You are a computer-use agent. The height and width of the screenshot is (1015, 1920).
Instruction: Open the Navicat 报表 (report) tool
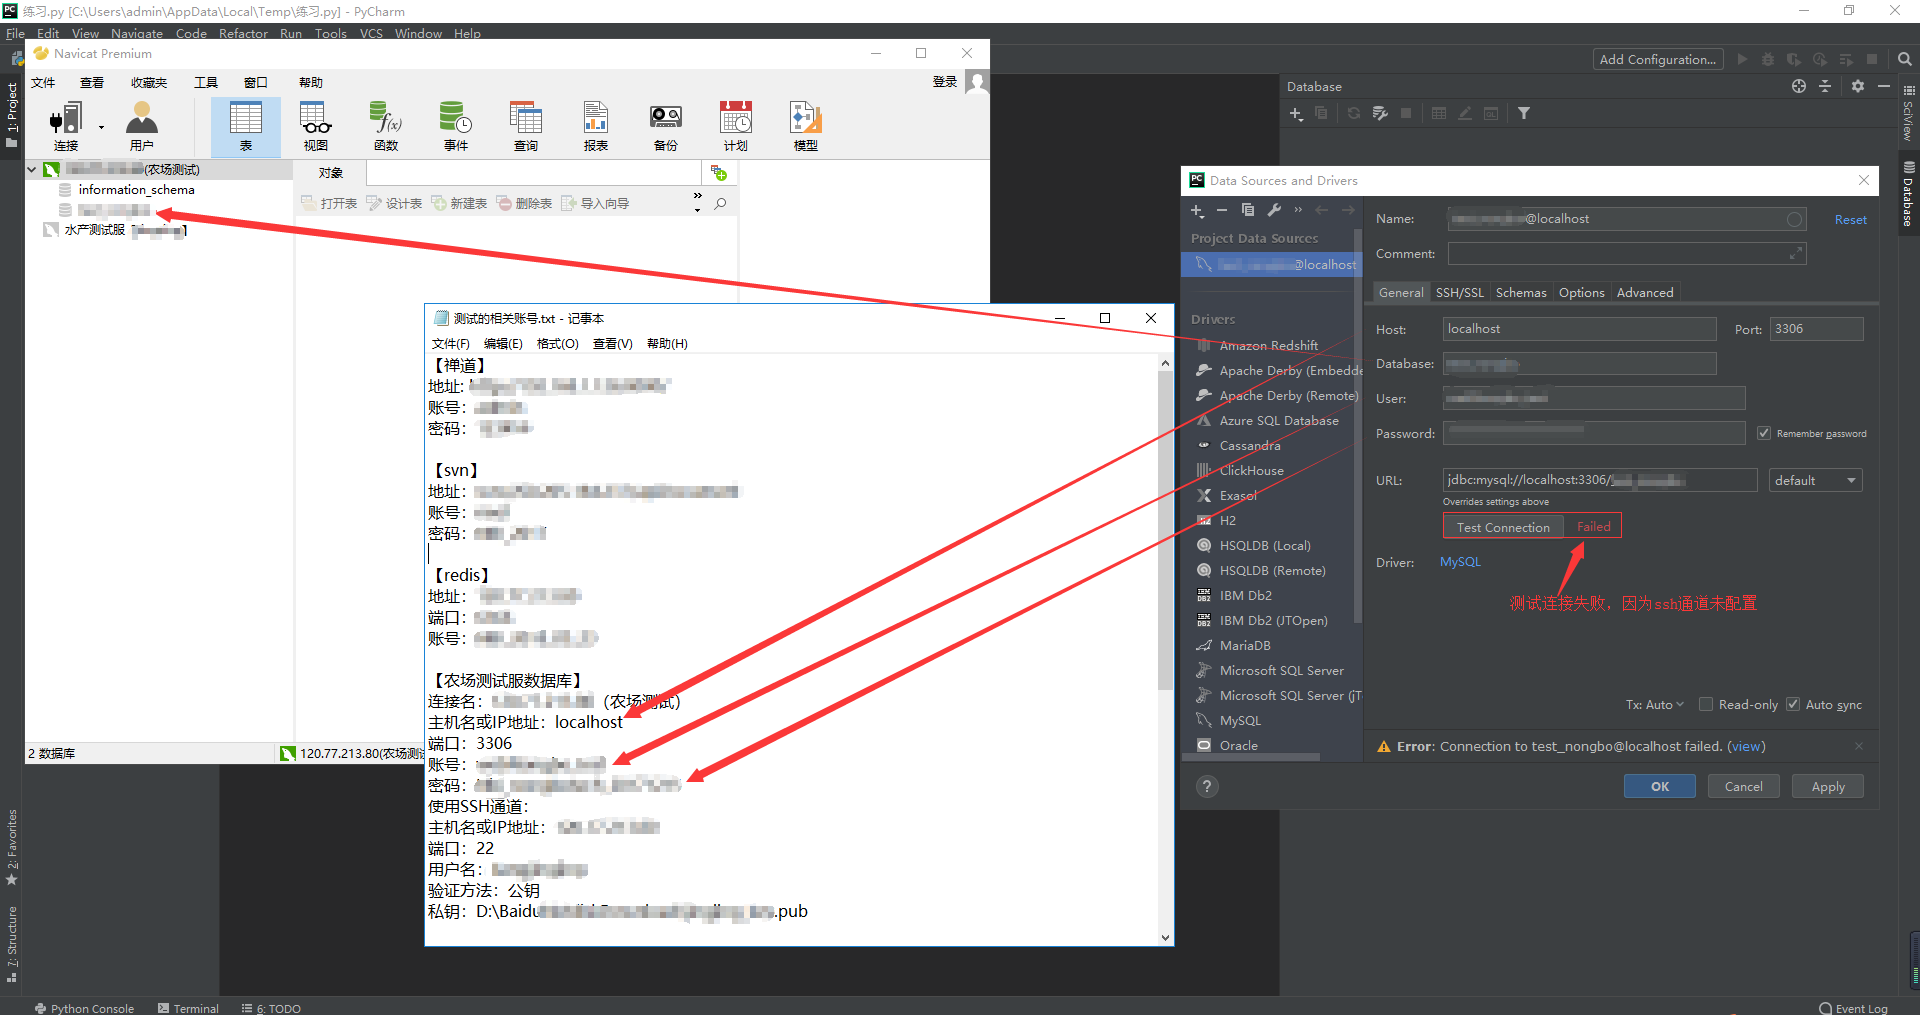tap(596, 126)
